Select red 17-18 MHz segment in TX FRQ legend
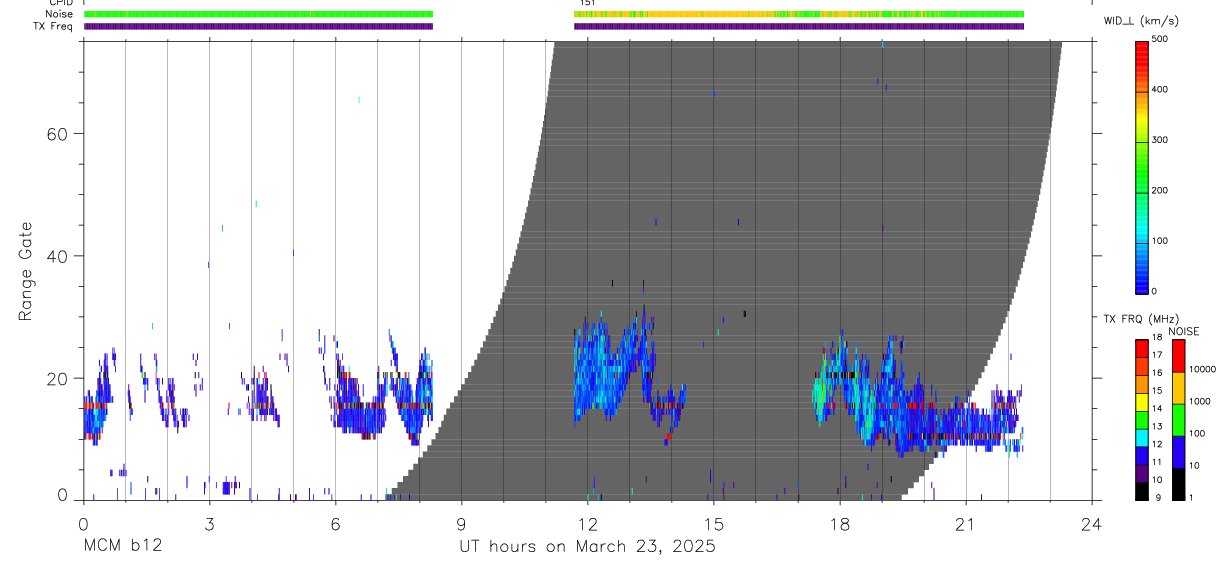This screenshot has height=567, width=1228. point(1142,349)
